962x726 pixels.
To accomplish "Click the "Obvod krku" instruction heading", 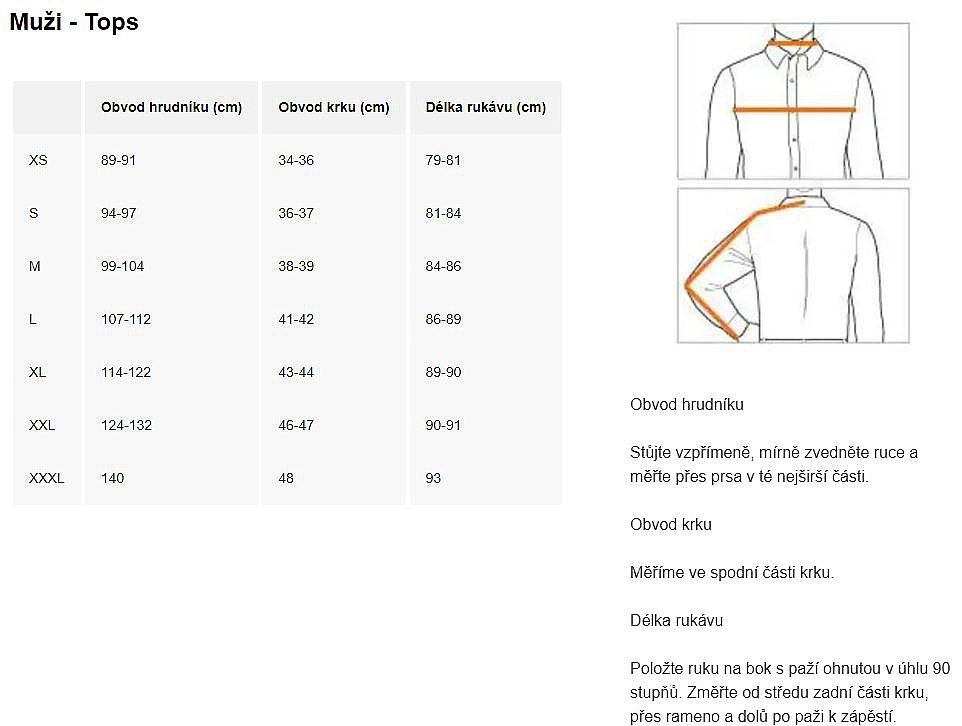I will point(671,525).
